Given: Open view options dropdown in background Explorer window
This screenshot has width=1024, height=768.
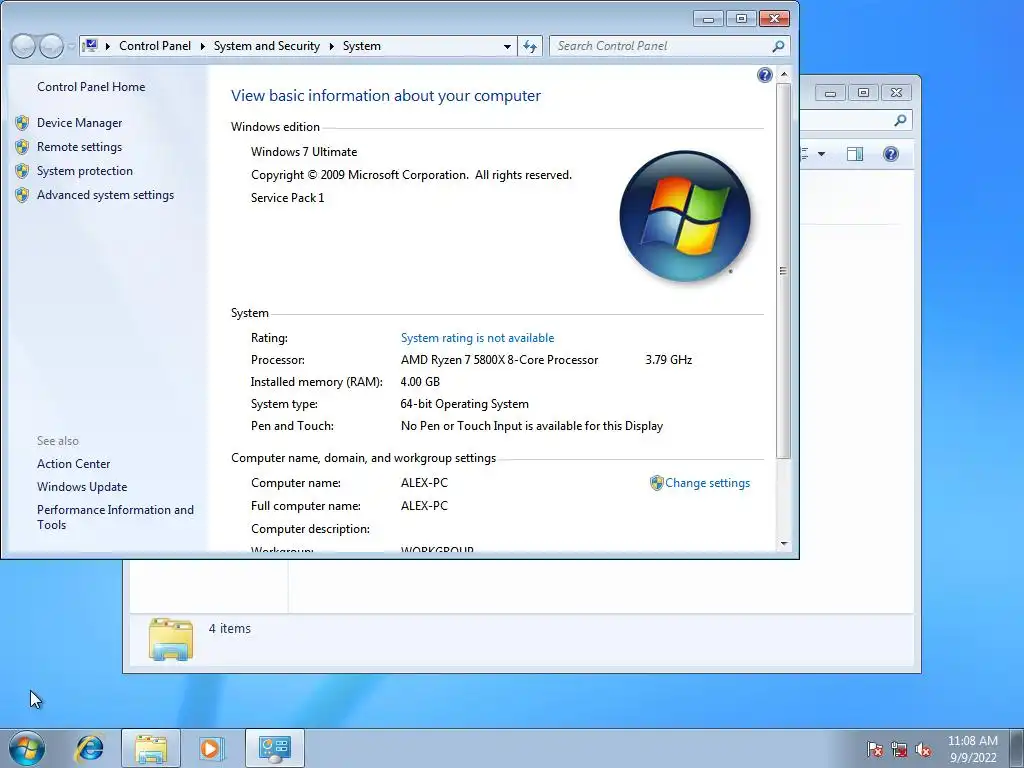Looking at the screenshot, I should 821,154.
